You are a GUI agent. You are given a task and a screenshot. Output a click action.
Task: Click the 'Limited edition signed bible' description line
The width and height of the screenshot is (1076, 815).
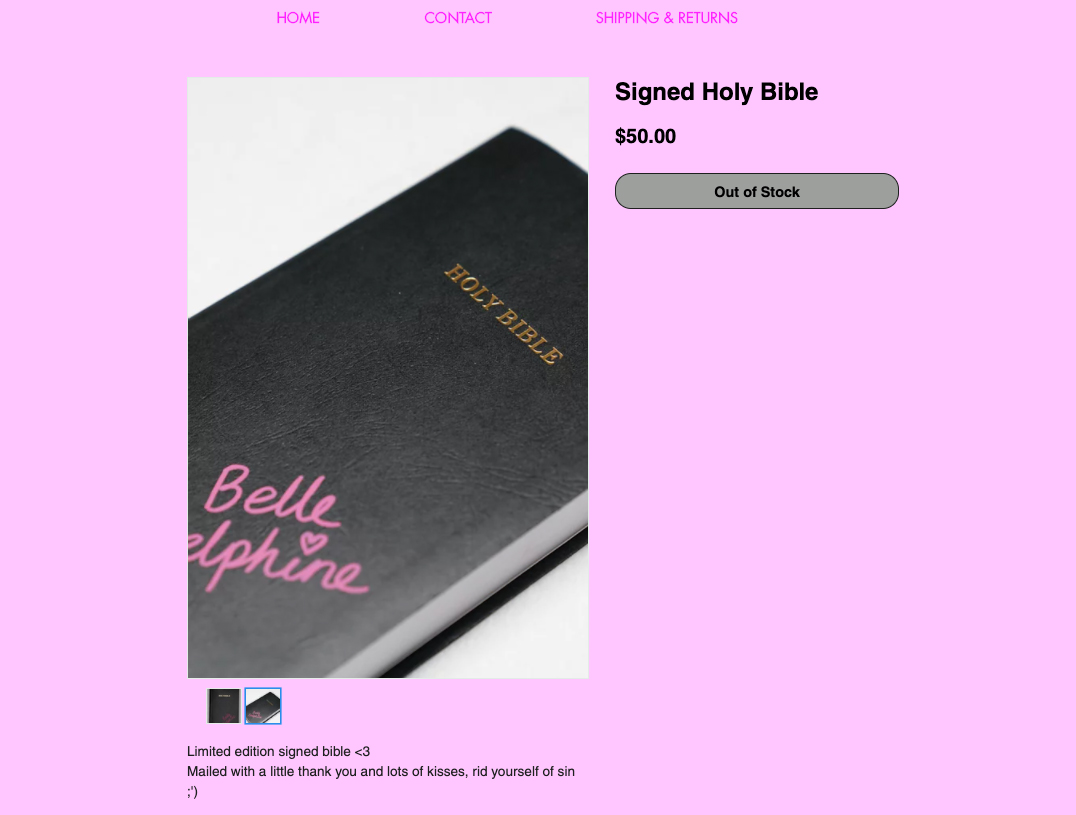click(268, 751)
